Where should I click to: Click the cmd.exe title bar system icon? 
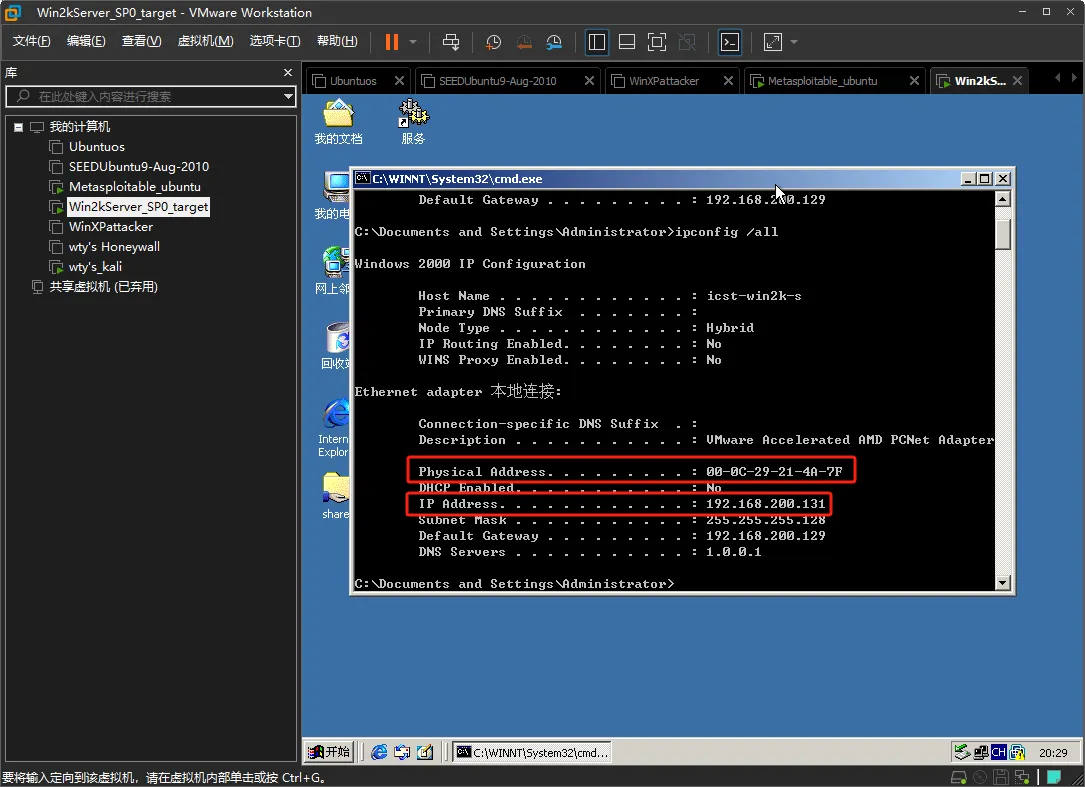[x=362, y=179]
